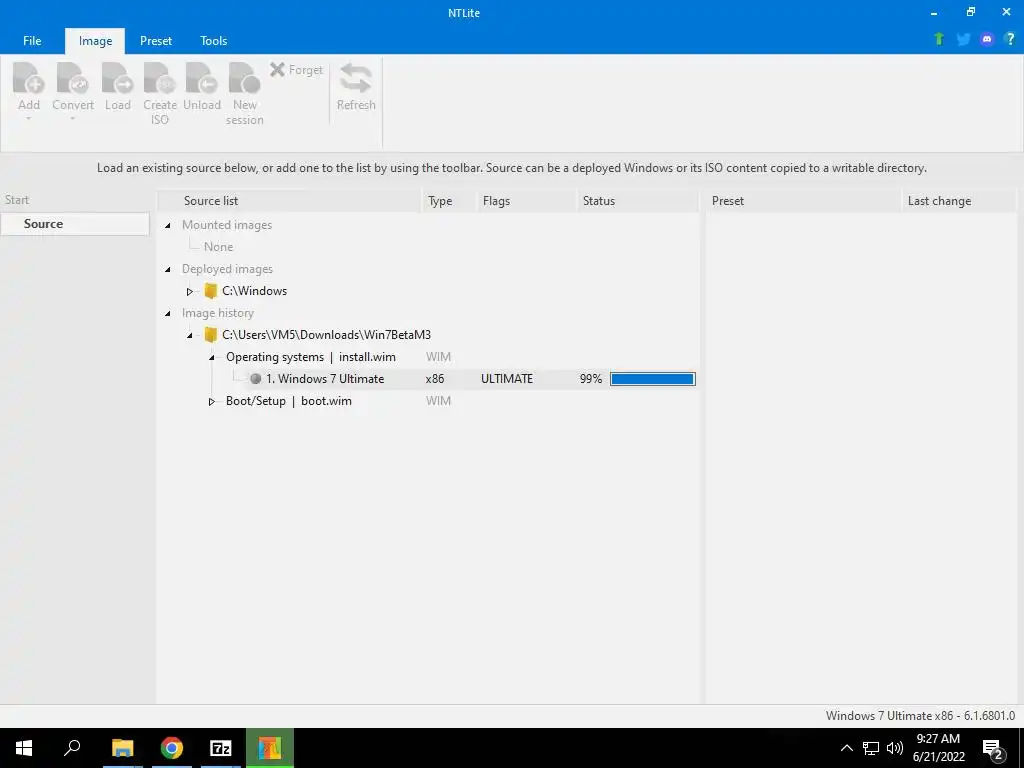
Task: Select Operating systems | install.wim row
Action: (311, 357)
